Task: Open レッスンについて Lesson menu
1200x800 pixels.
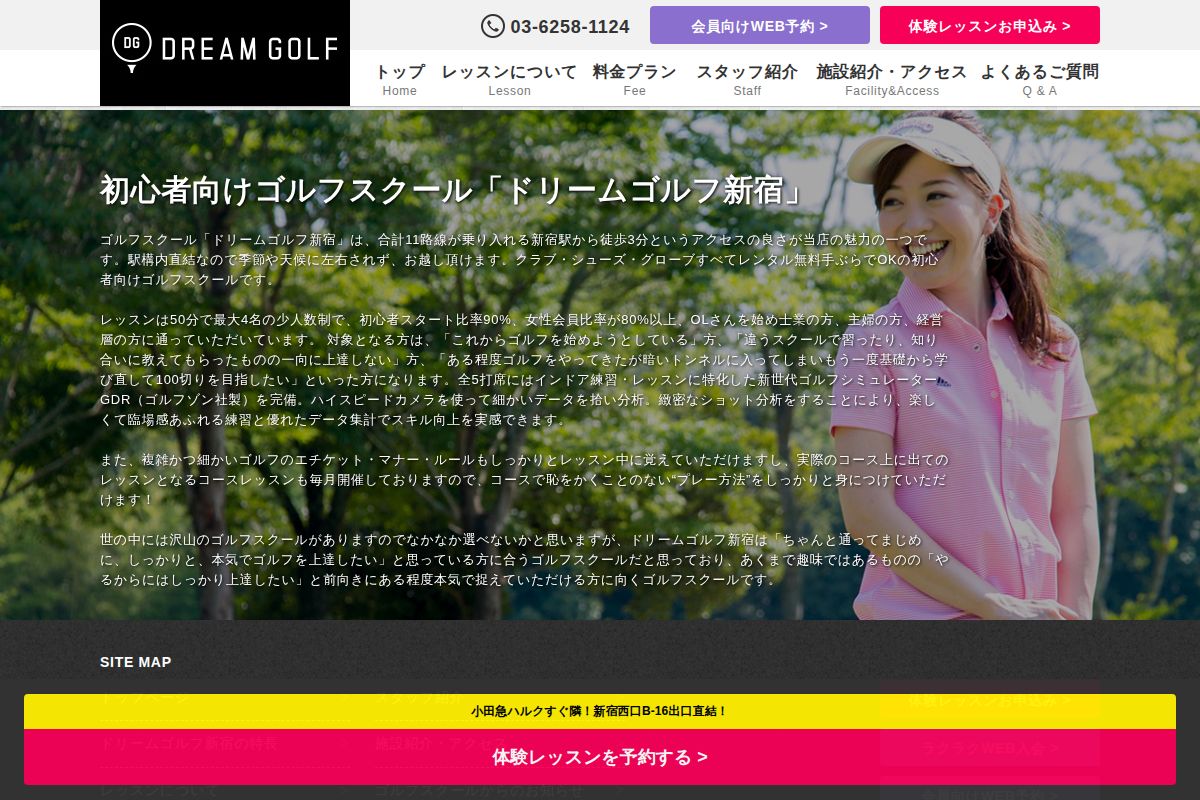Action: [x=509, y=80]
